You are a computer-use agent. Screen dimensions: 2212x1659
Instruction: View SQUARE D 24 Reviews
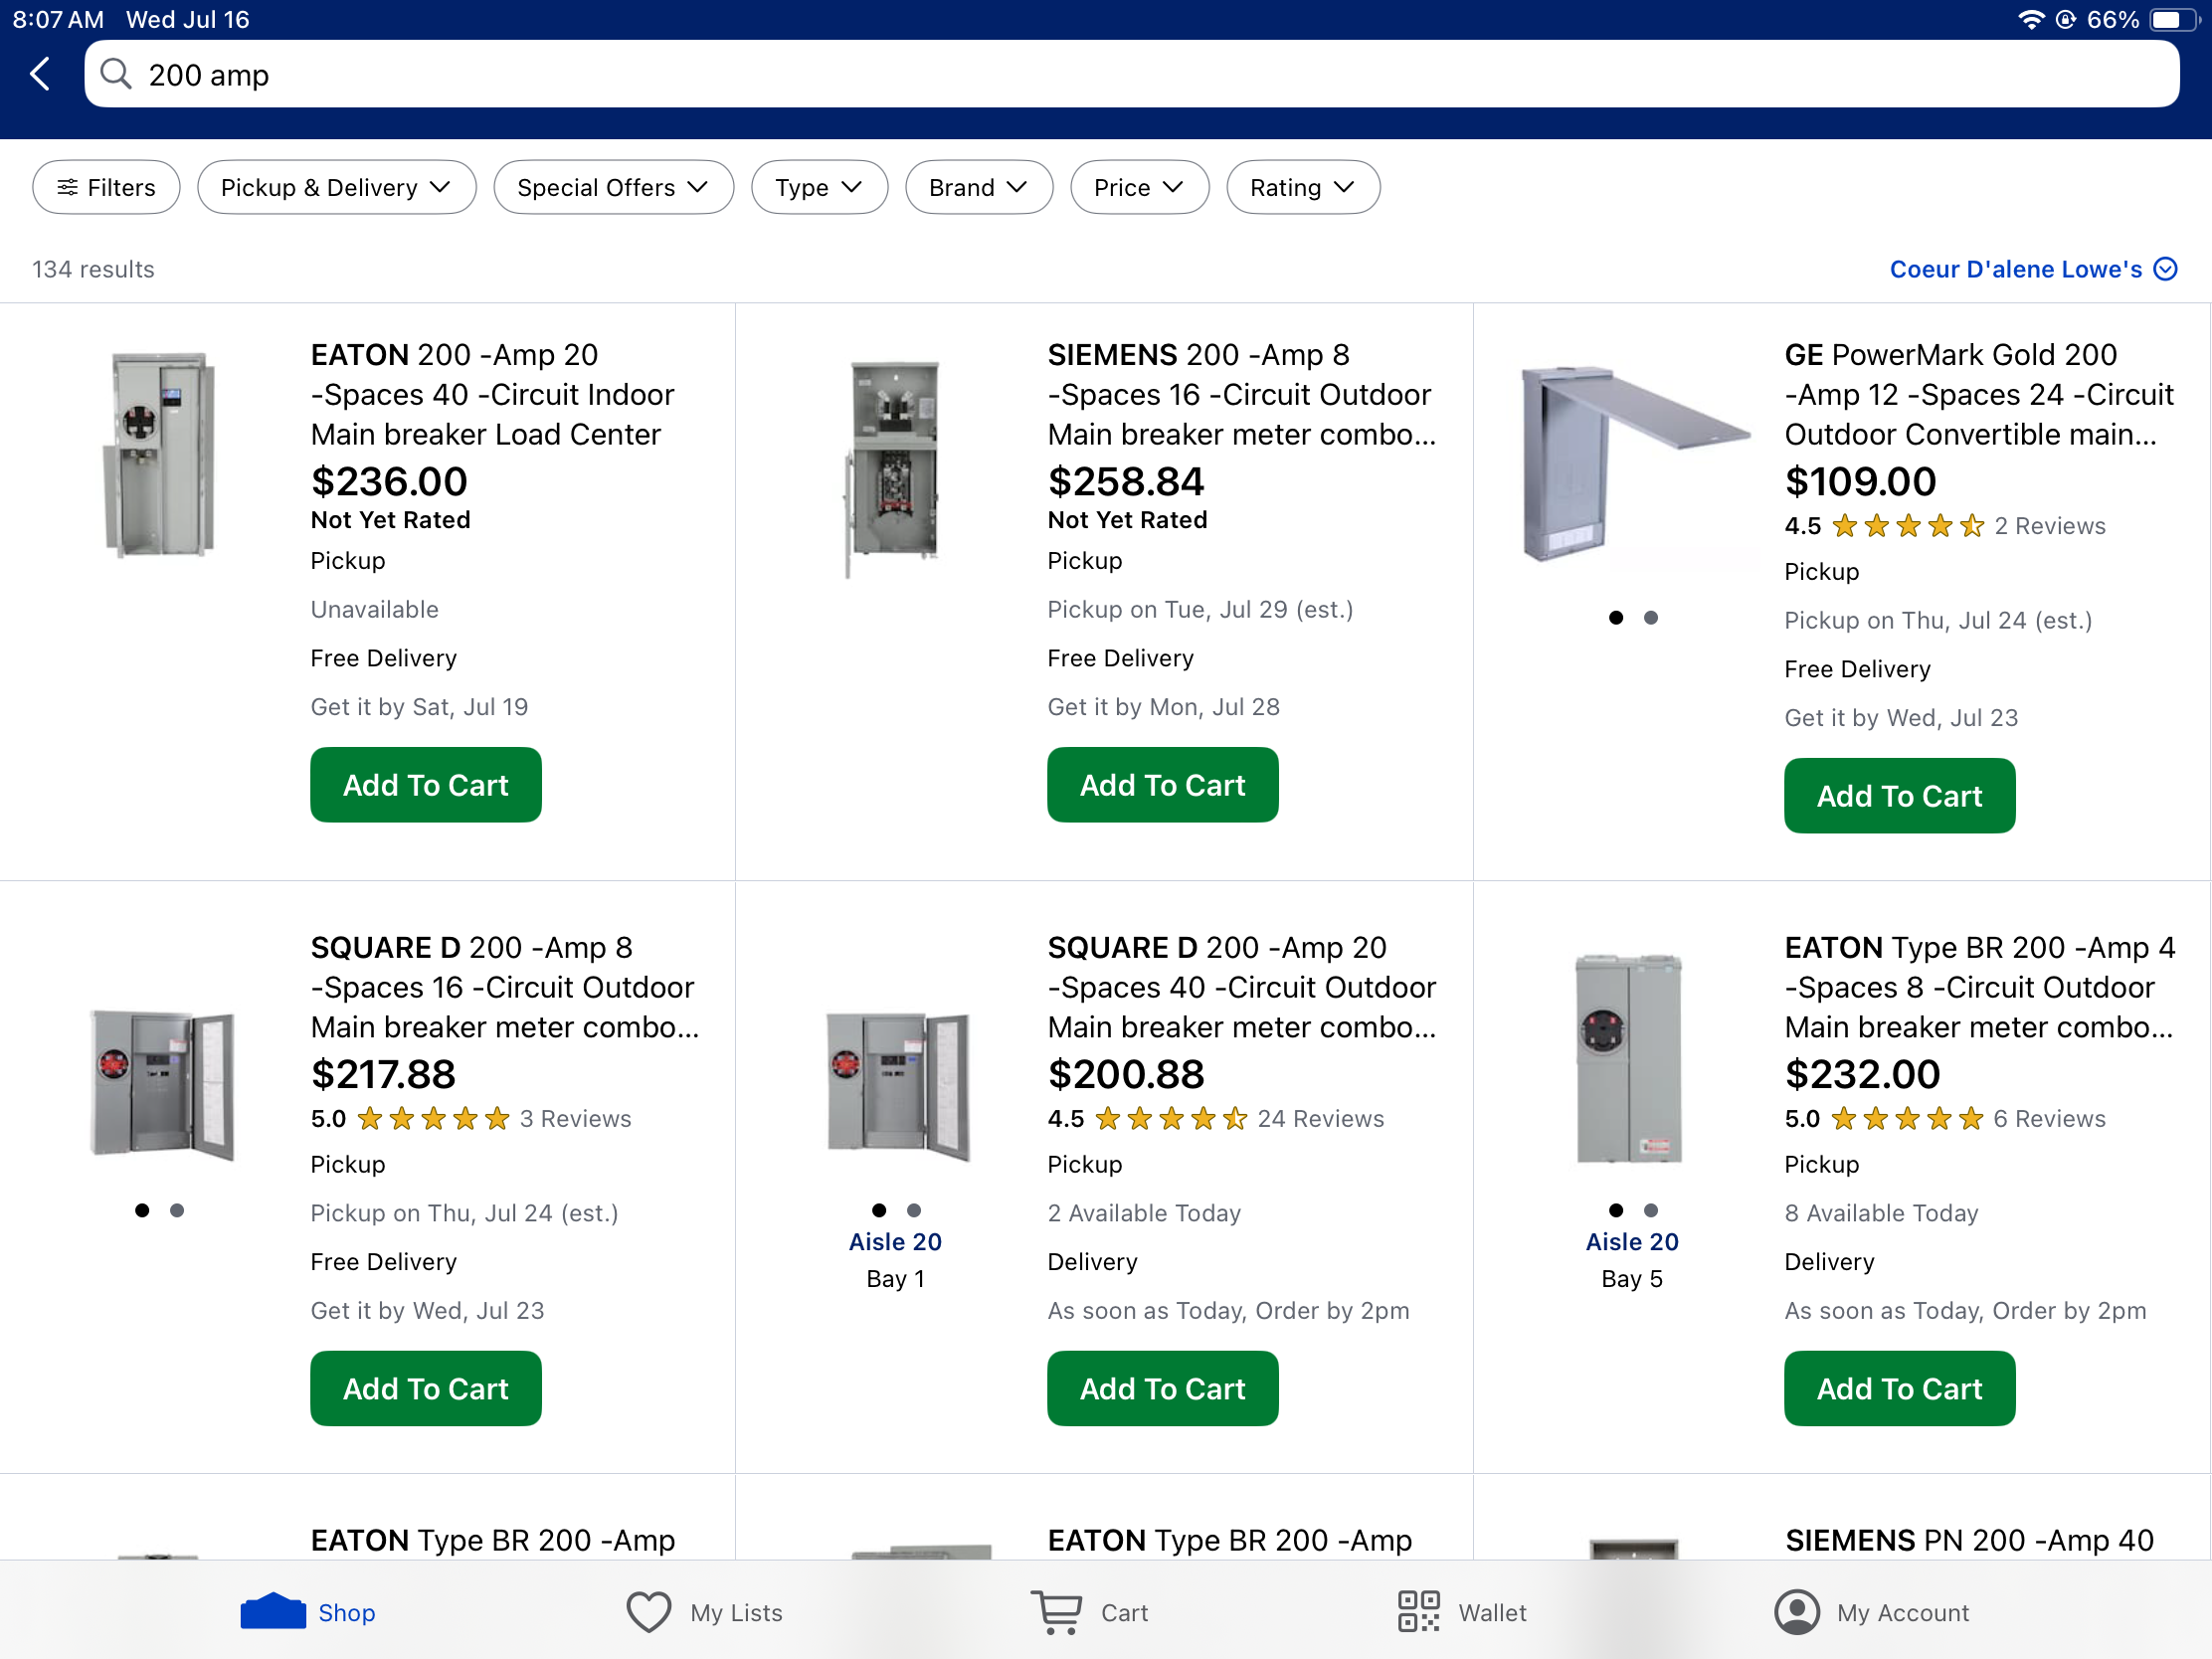tap(1320, 1119)
